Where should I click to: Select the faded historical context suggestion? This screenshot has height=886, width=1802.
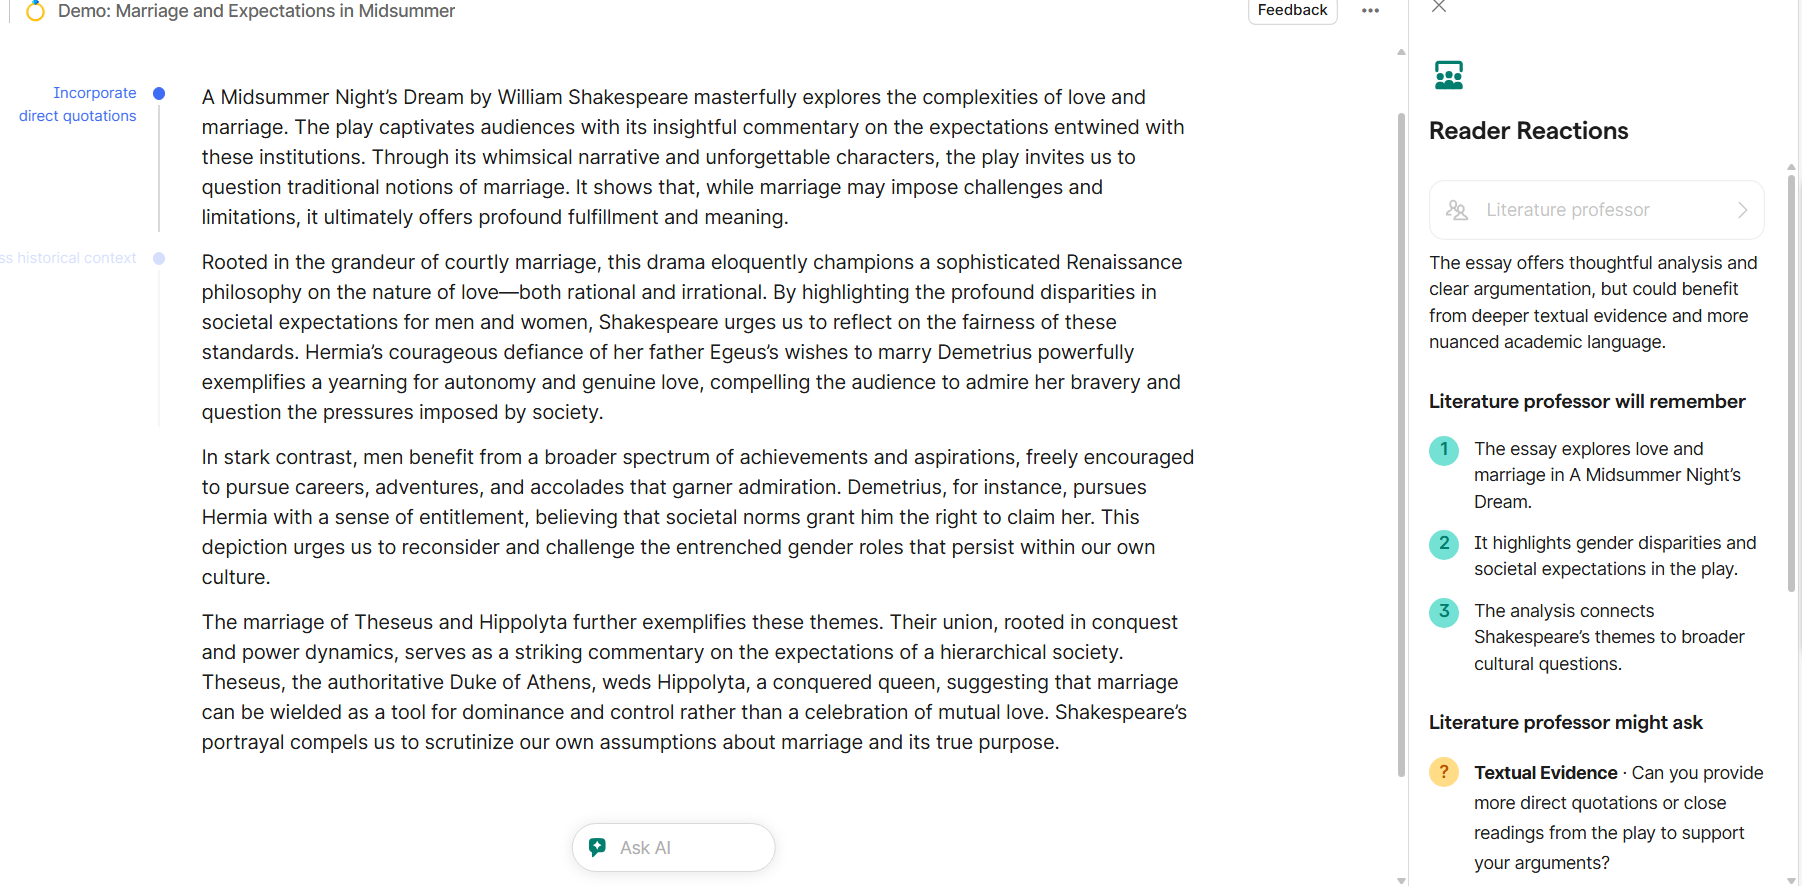point(70,258)
